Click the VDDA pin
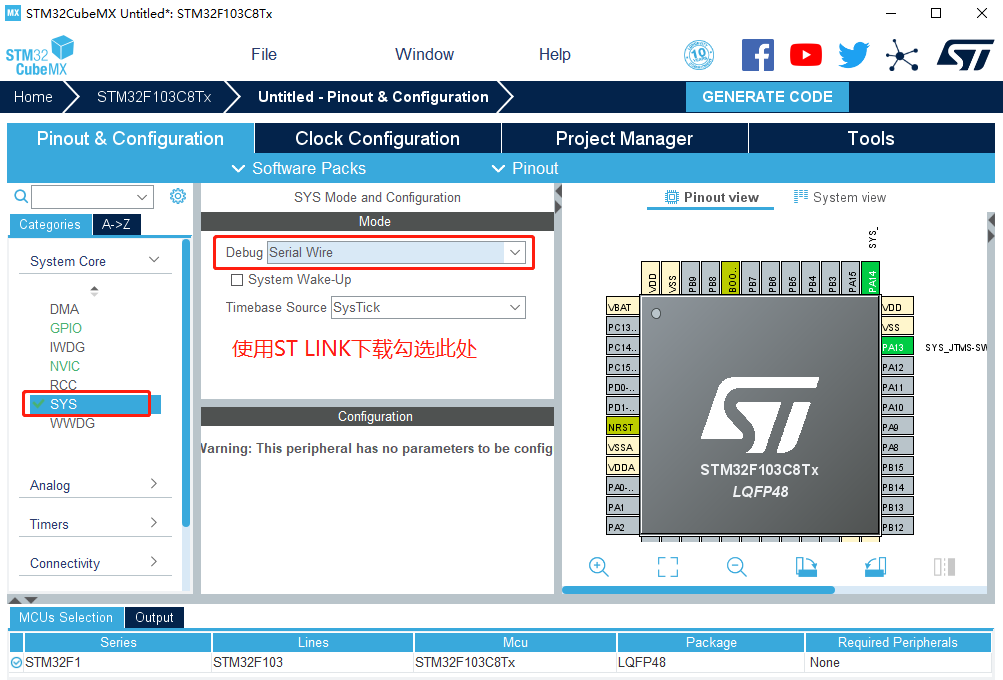Image resolution: width=1003 pixels, height=680 pixels. pyautogui.click(x=622, y=467)
